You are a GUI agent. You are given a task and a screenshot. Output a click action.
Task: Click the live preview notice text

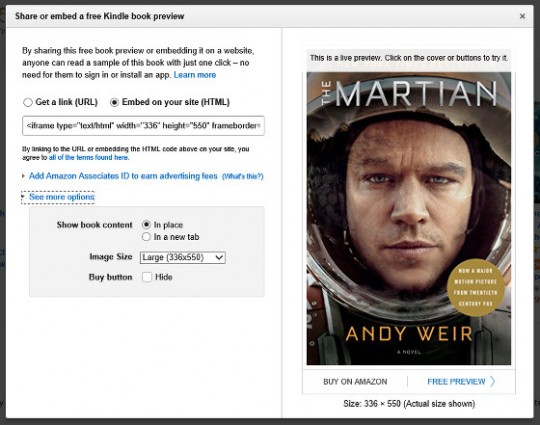click(x=409, y=58)
